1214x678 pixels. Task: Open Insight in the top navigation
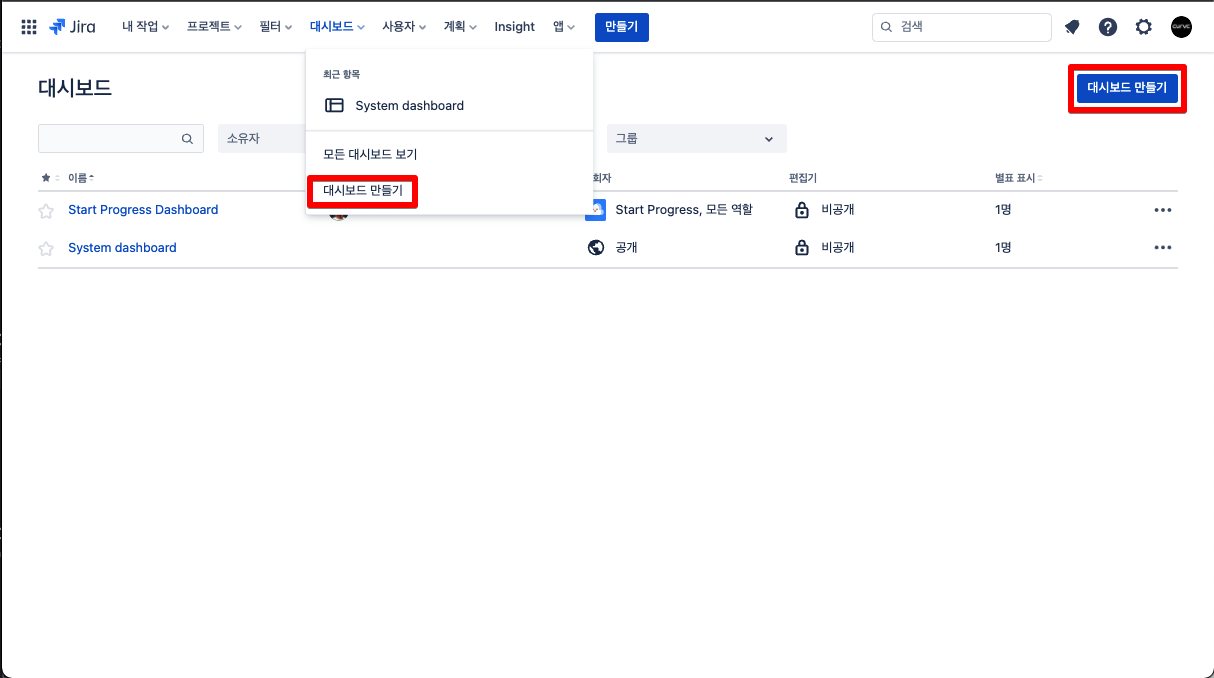pyautogui.click(x=514, y=27)
